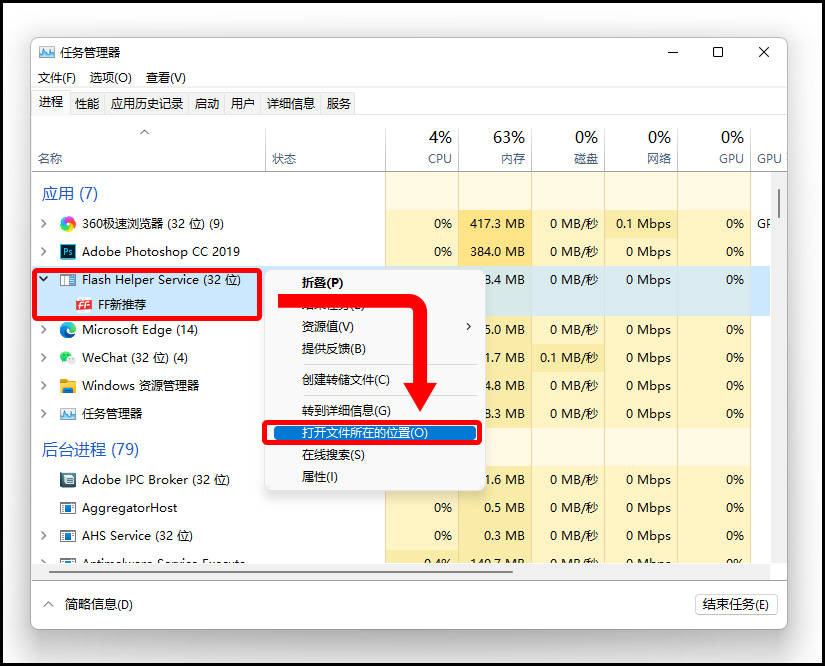Image resolution: width=825 pixels, height=666 pixels.
Task: Open the 选项(O) menu
Action: click(x=110, y=78)
